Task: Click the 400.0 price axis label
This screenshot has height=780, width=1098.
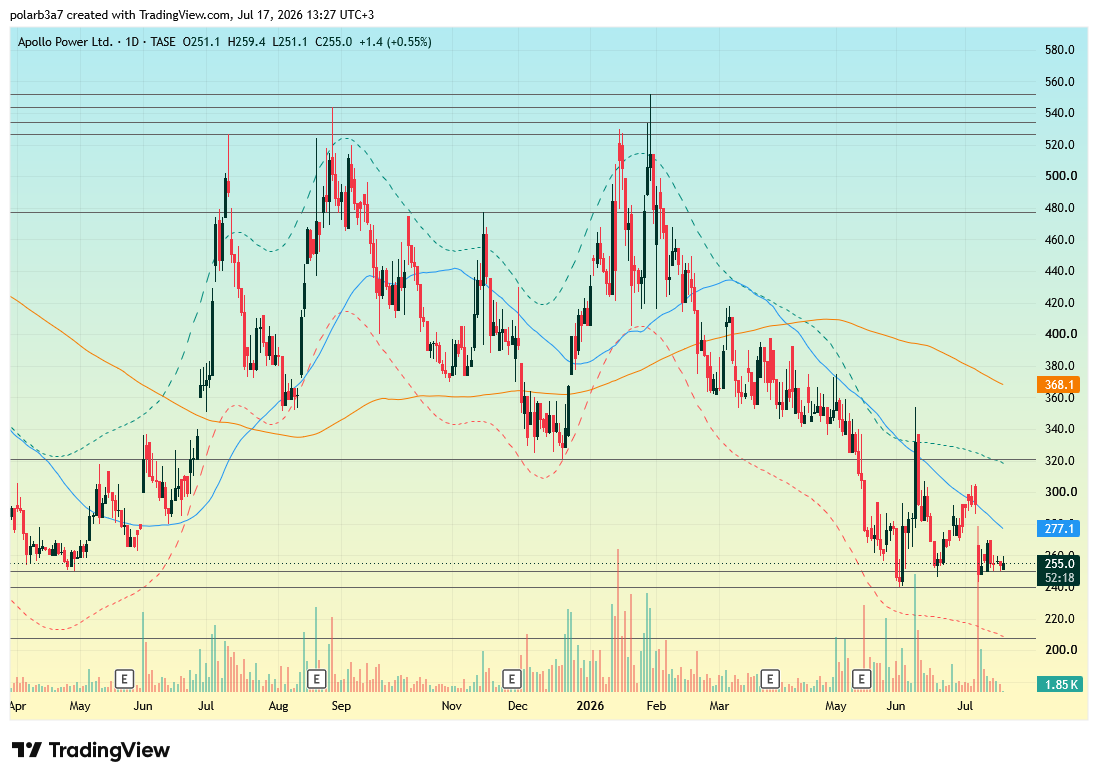Action: click(x=1059, y=334)
